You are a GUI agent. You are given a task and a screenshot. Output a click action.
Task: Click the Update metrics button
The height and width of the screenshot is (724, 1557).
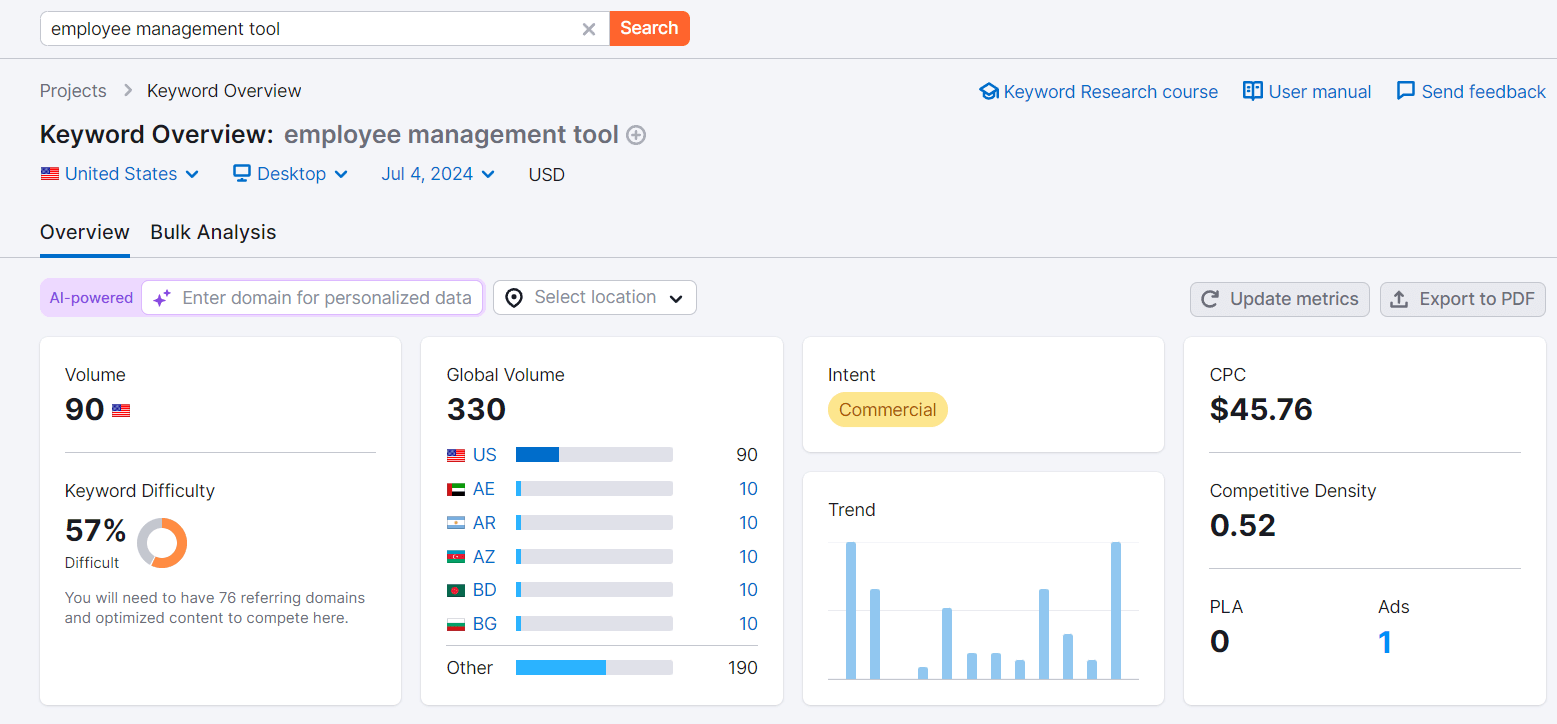[1280, 299]
